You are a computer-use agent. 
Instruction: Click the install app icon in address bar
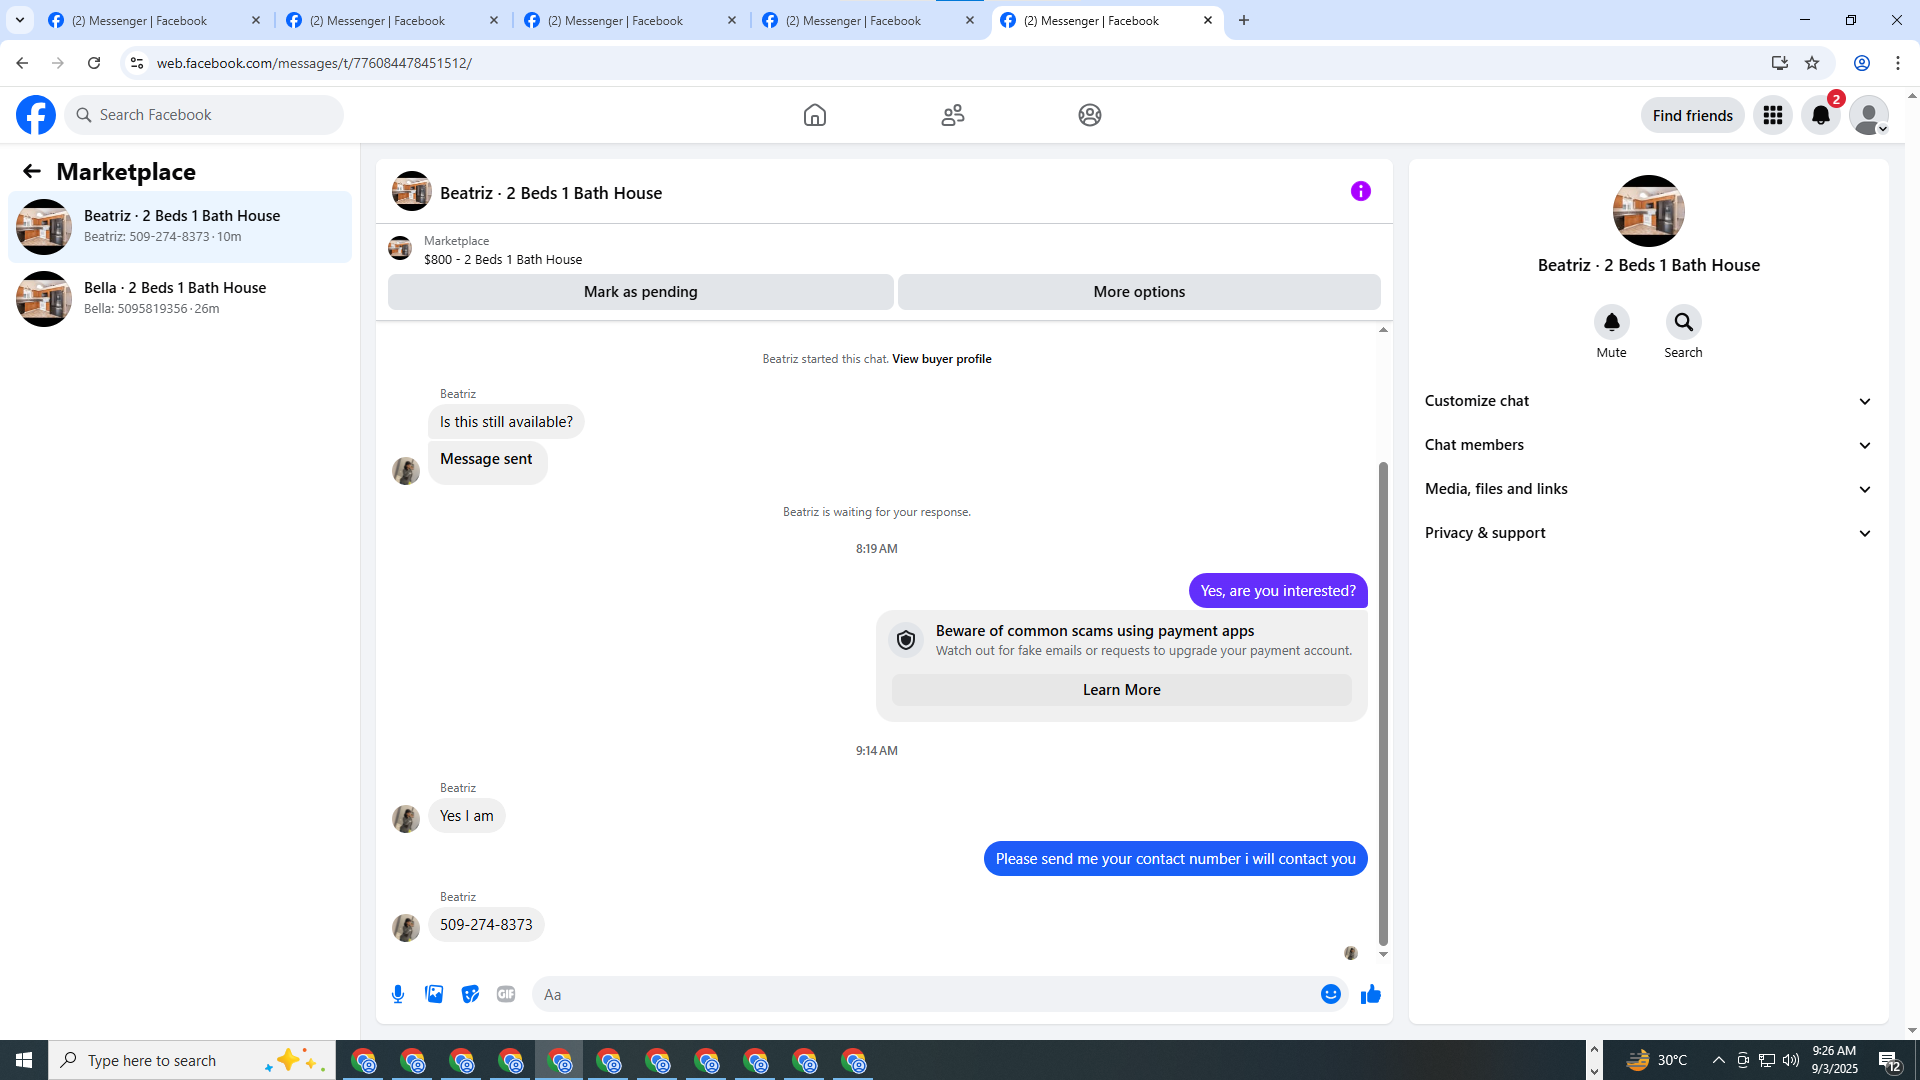pos(1780,63)
